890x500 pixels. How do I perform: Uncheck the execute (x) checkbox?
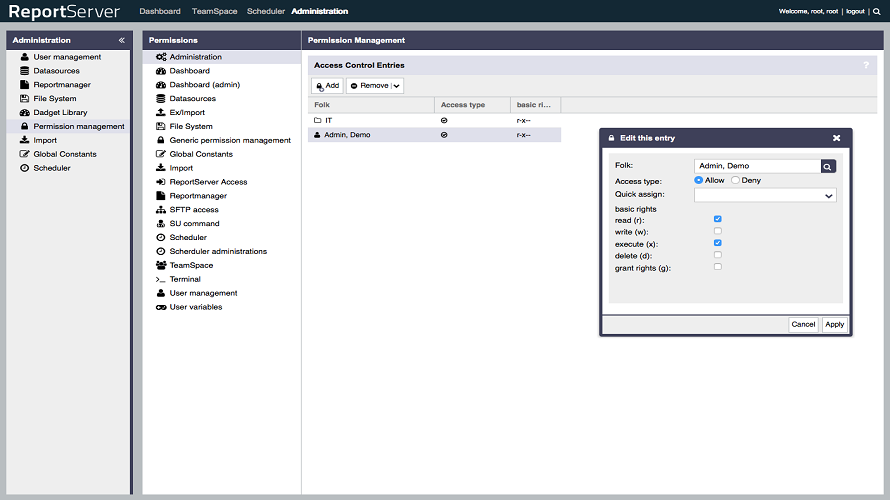(718, 243)
